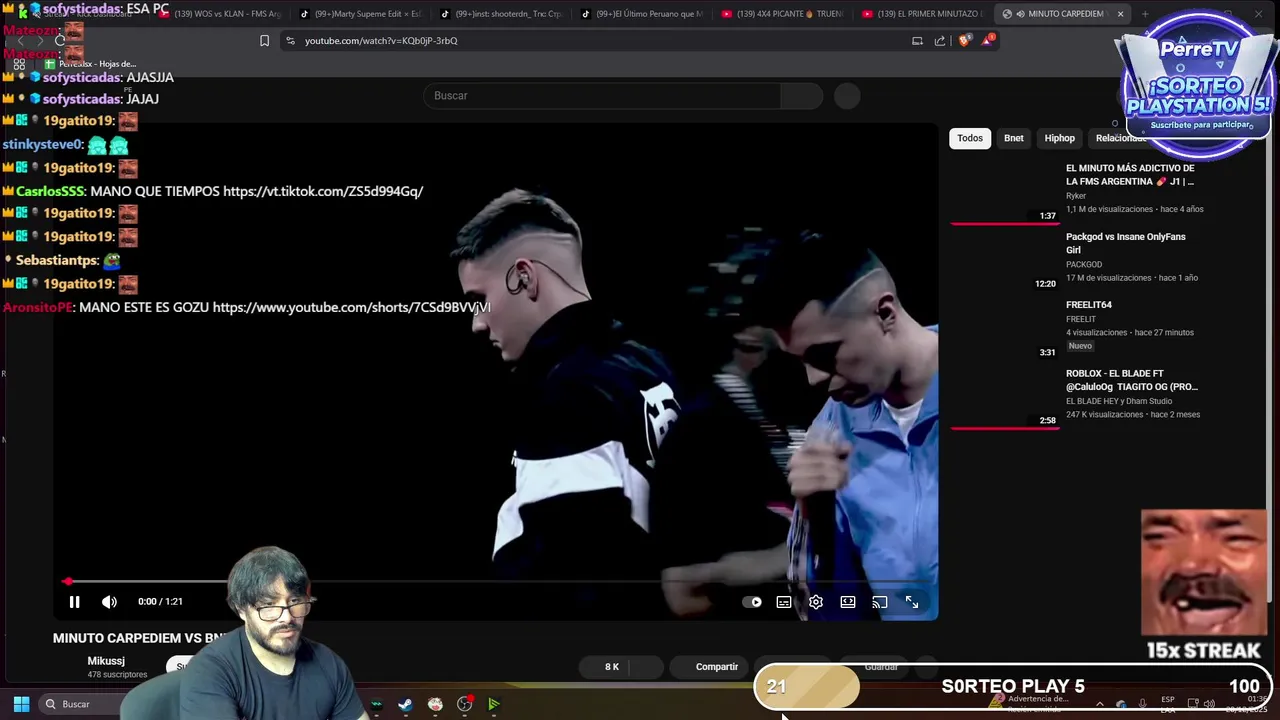
Task: Click the voice search round button
Action: click(x=847, y=96)
